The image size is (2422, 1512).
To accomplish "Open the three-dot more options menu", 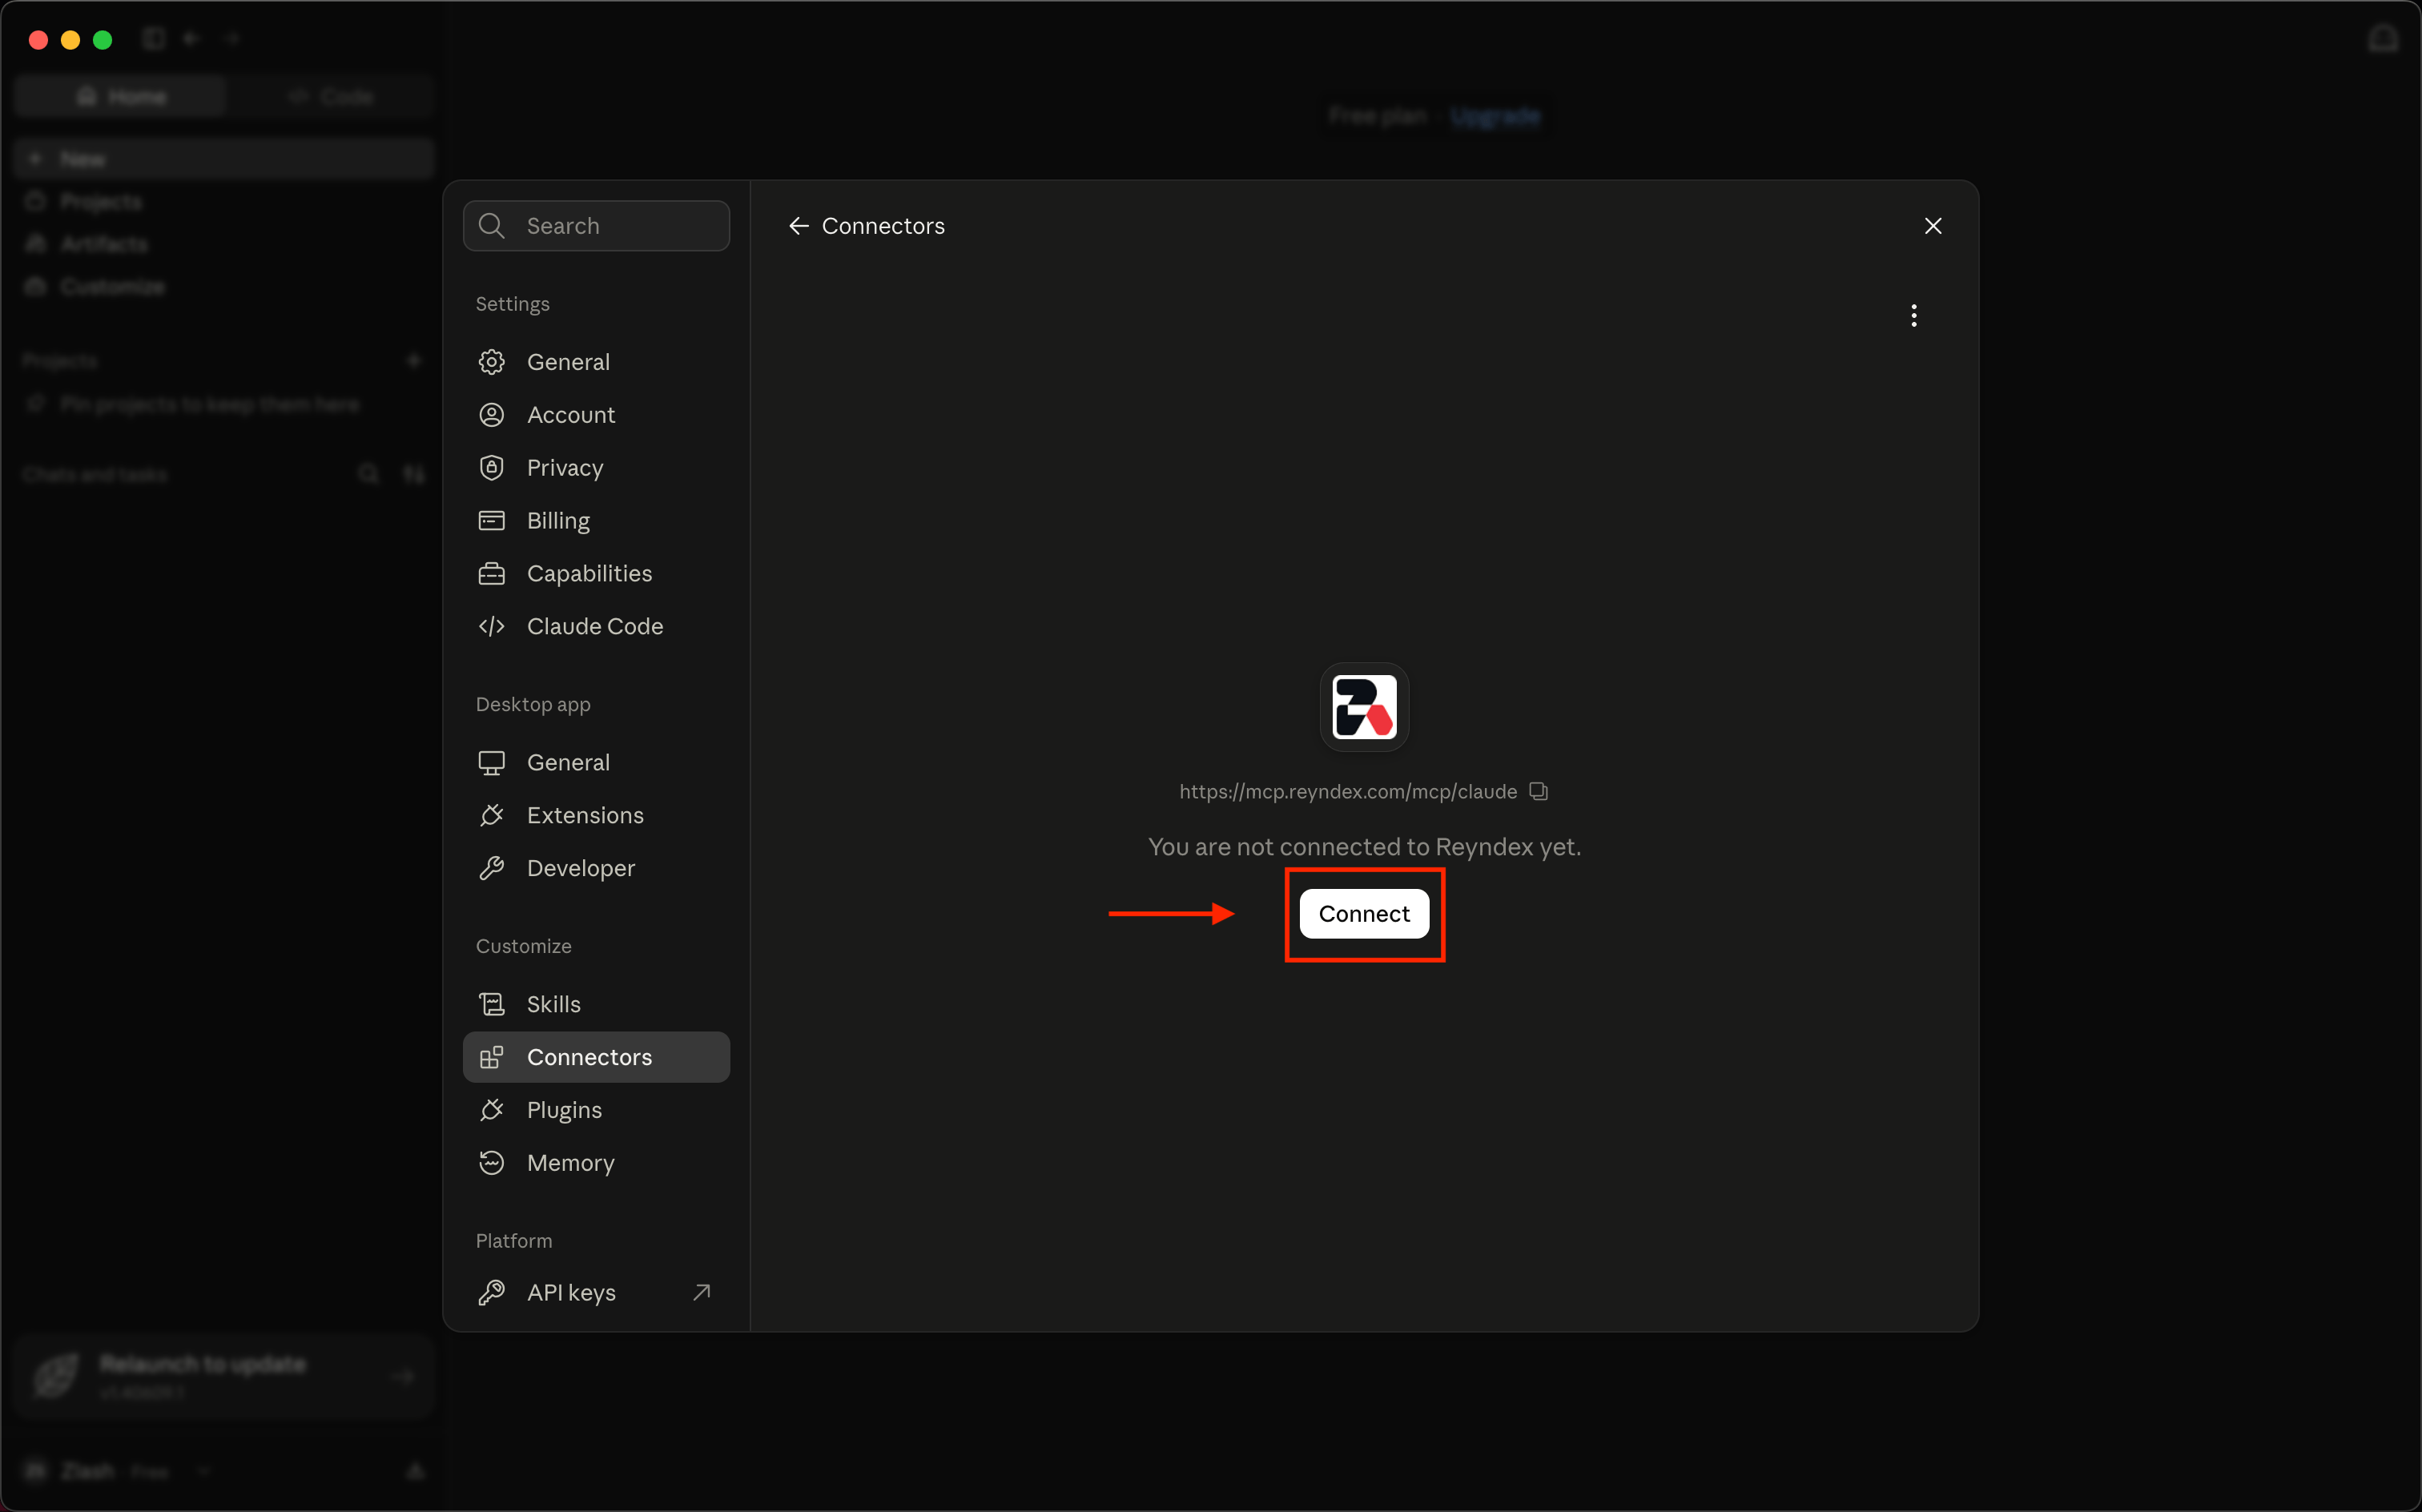I will click(1913, 316).
